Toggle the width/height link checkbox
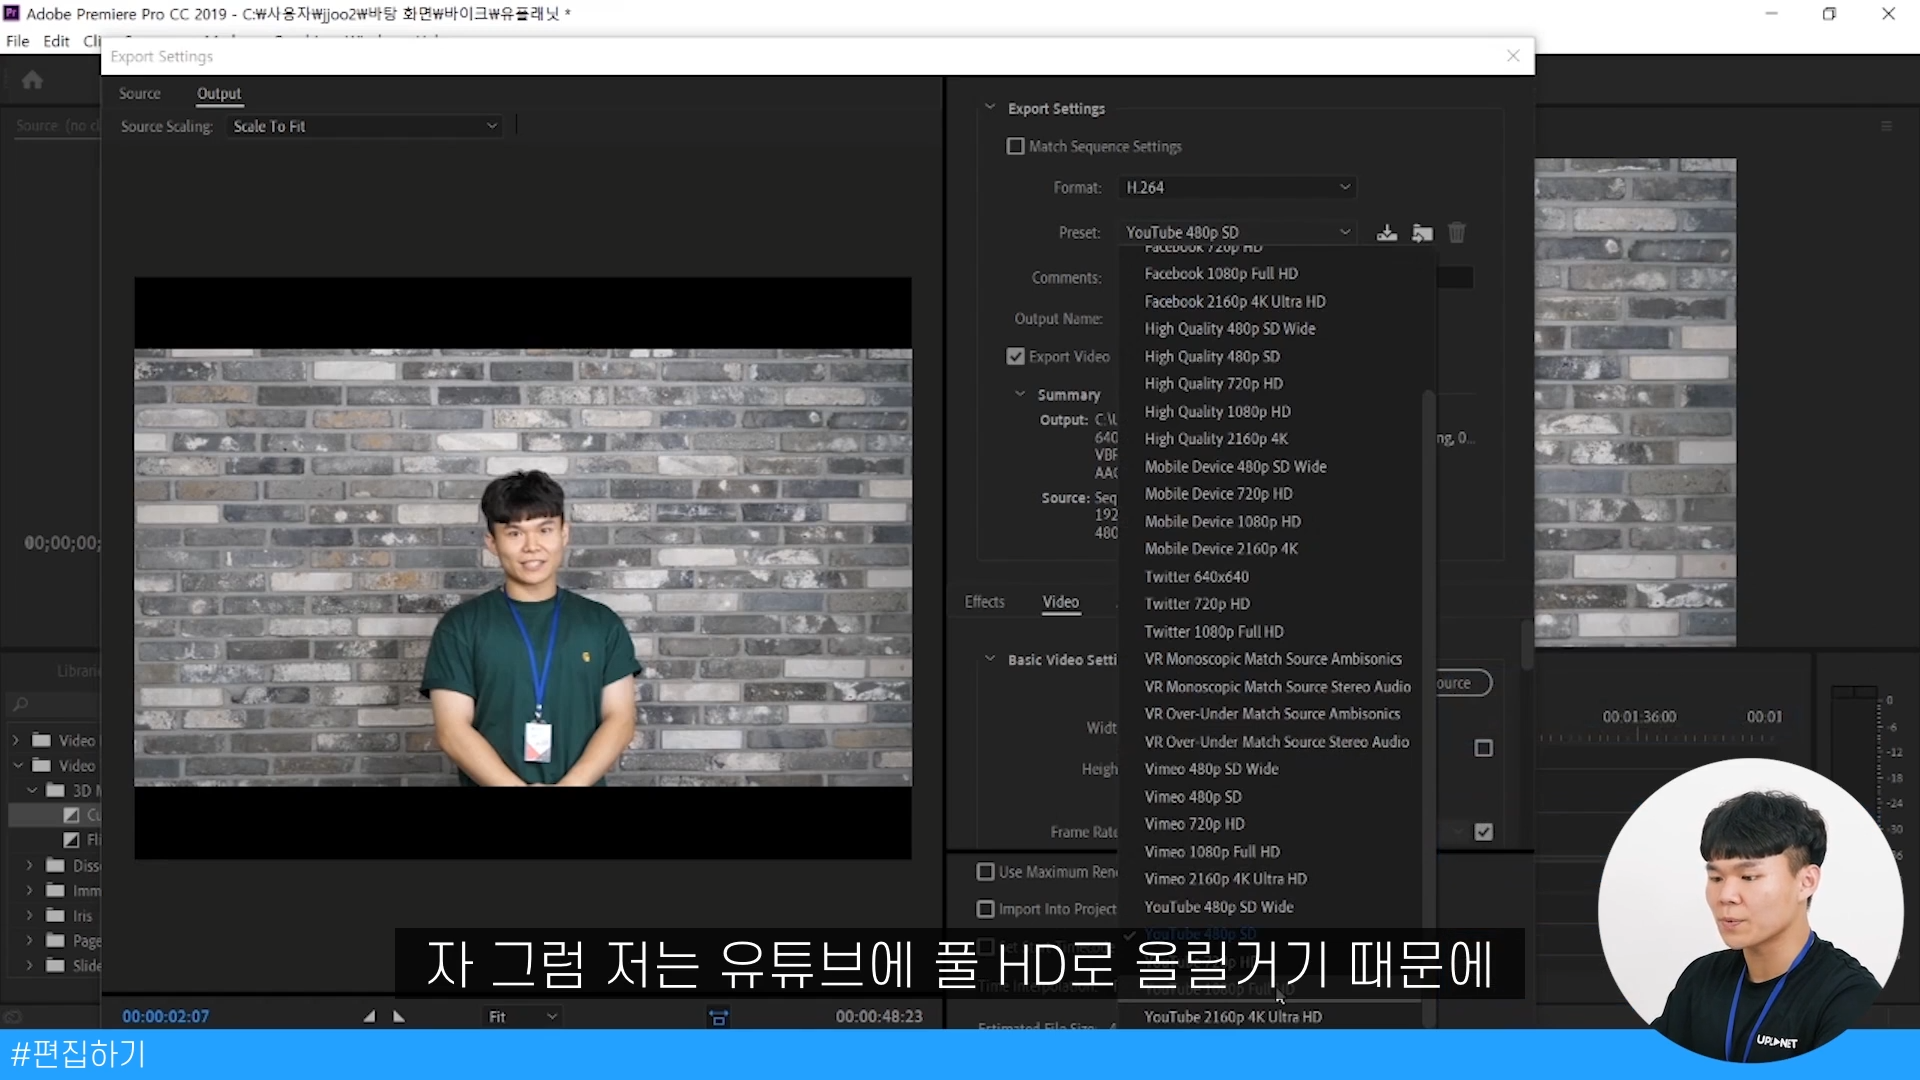This screenshot has height=1080, width=1920. [1484, 748]
